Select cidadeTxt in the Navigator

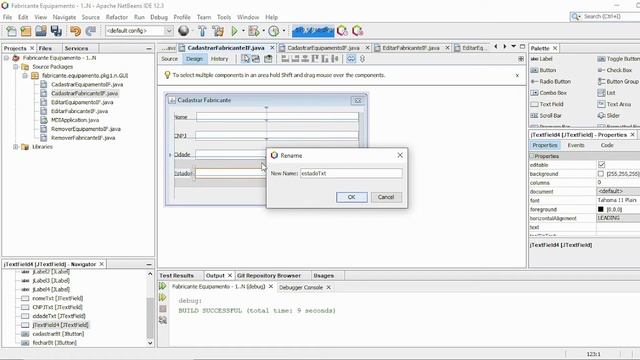click(x=59, y=316)
